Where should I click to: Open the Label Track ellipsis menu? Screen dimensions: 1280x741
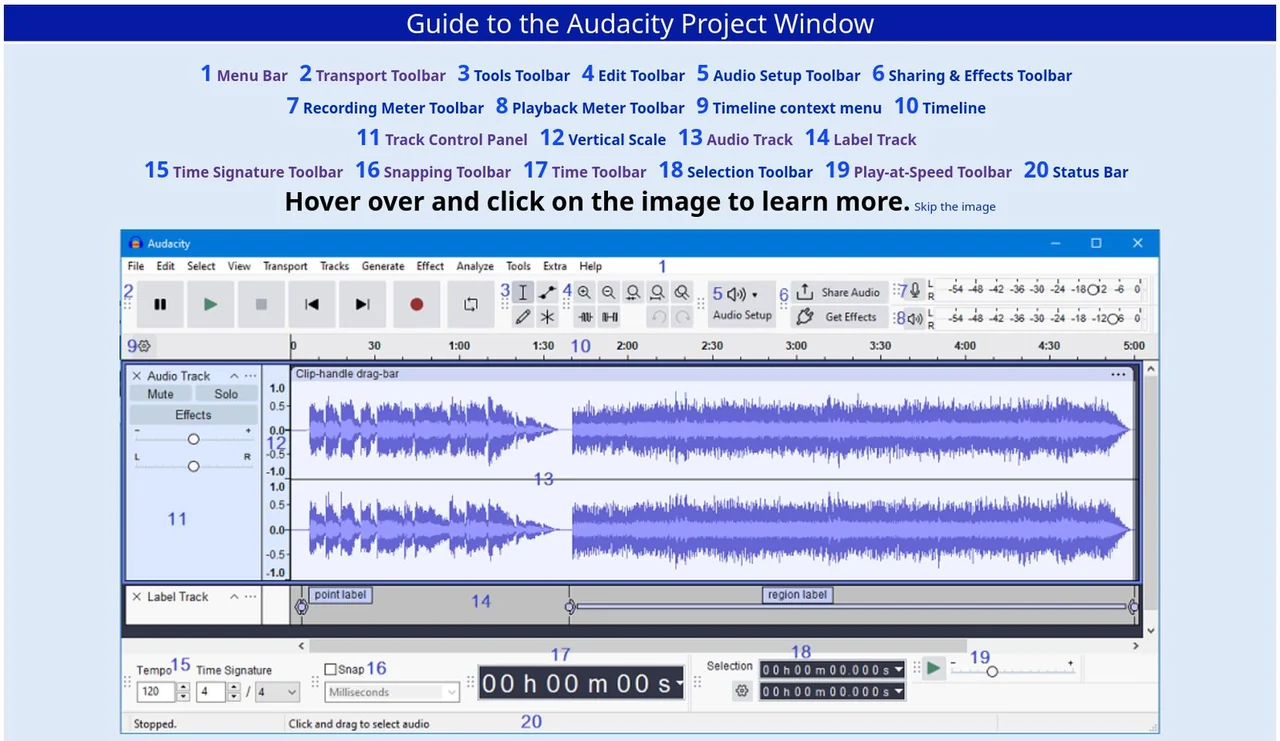pyautogui.click(x=250, y=597)
